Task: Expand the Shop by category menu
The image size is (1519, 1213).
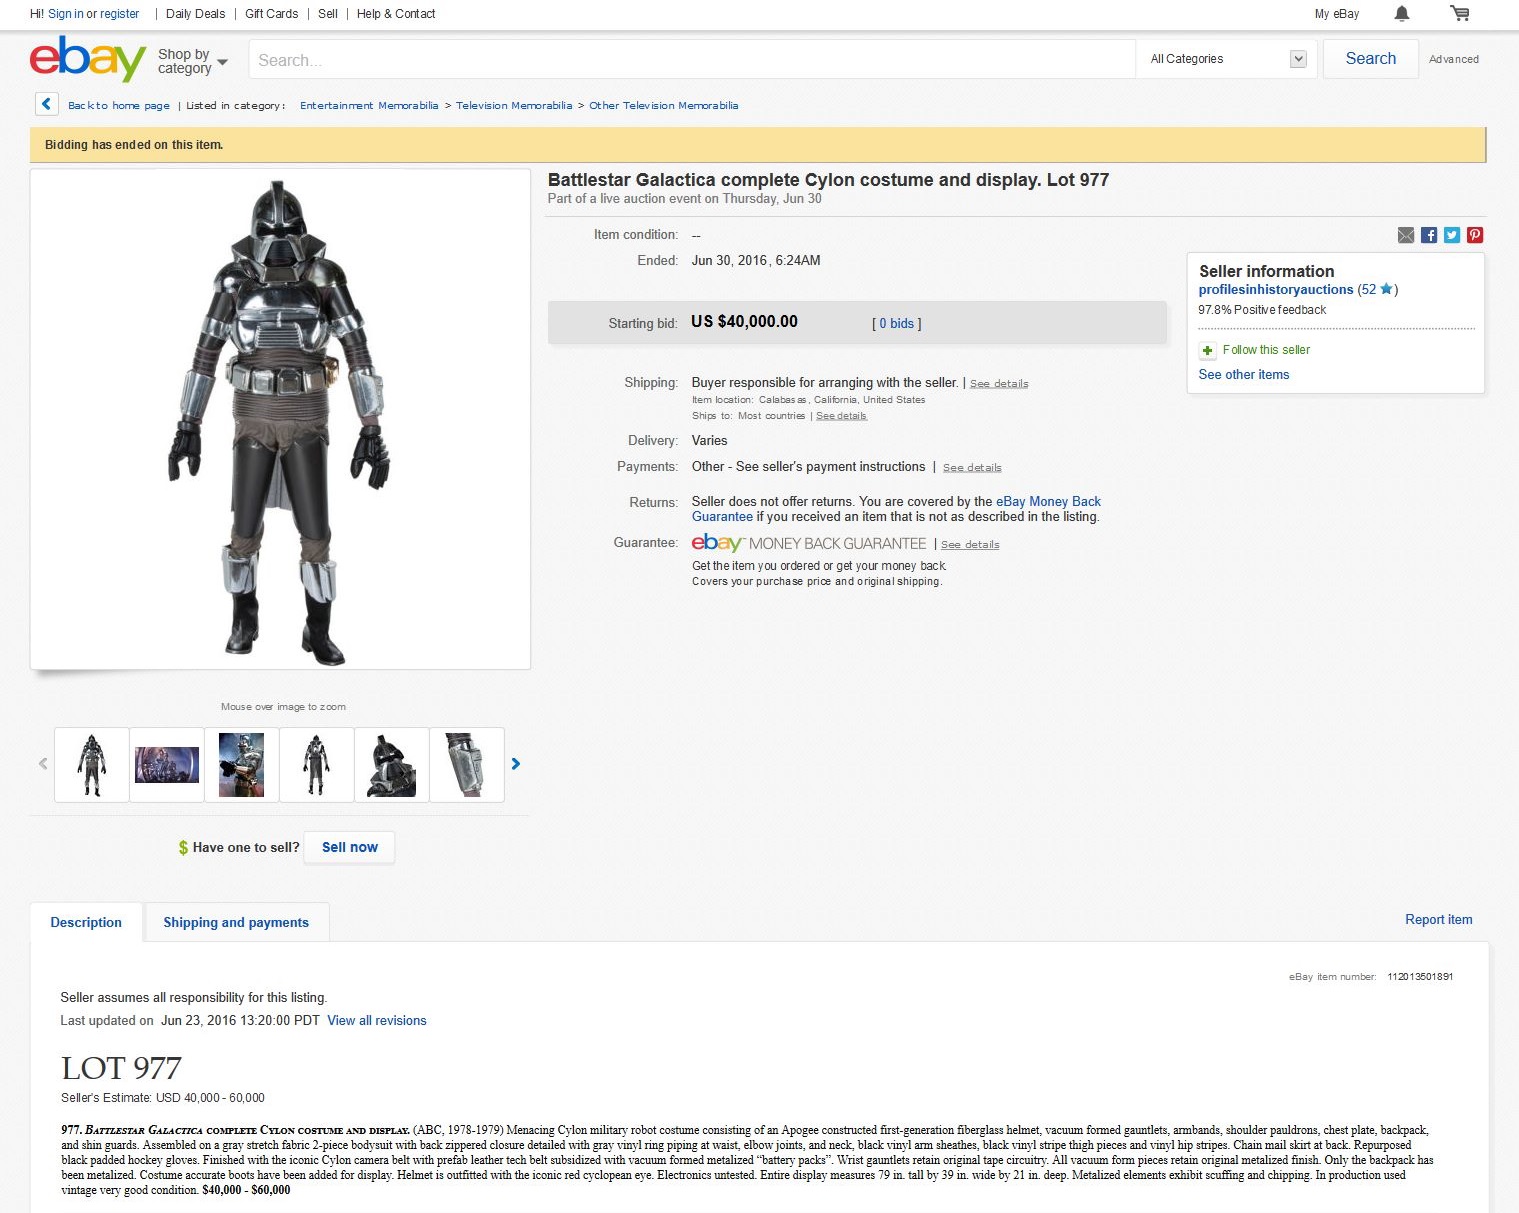Action: click(x=193, y=61)
